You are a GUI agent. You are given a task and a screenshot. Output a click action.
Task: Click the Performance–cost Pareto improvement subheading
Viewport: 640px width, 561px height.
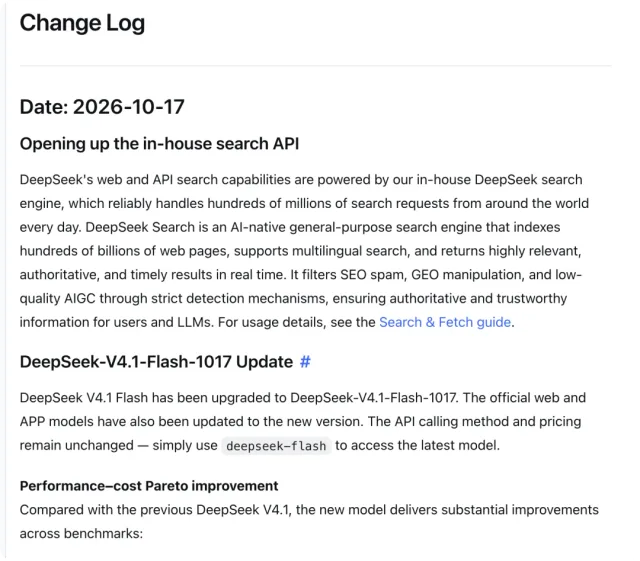149,486
